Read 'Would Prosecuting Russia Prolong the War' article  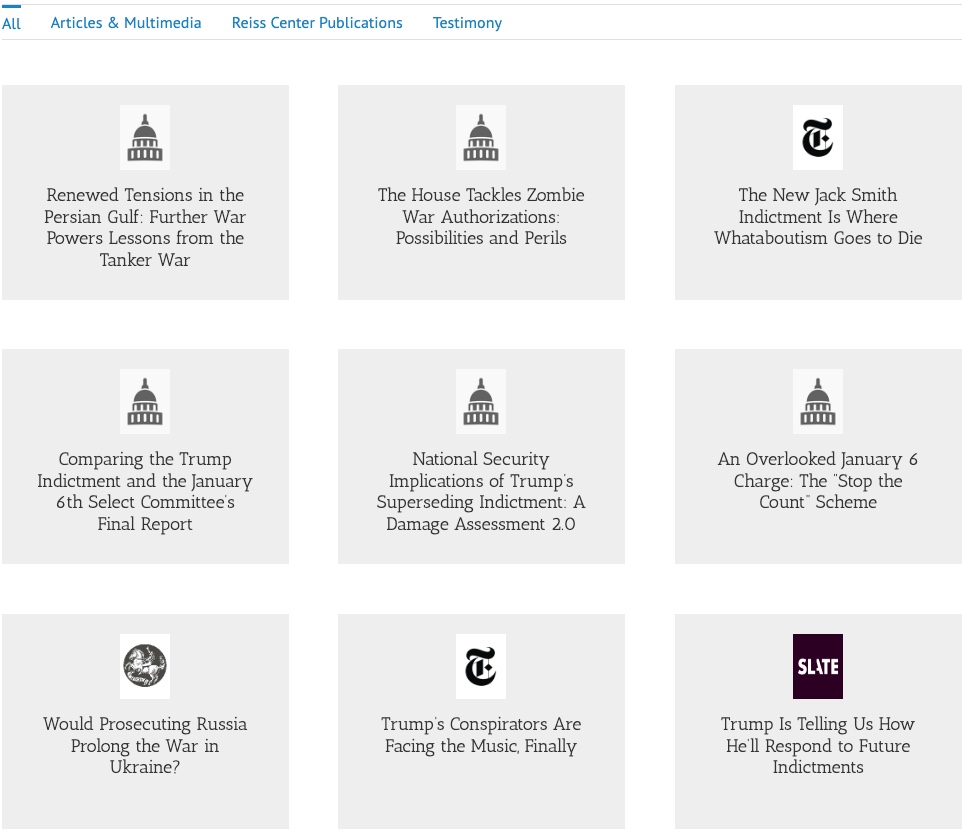[x=145, y=745]
